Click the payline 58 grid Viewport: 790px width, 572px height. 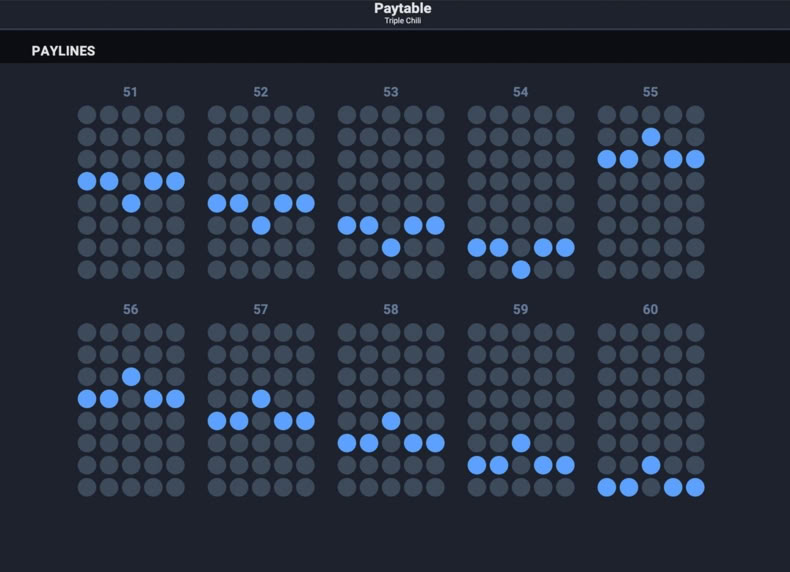391,410
